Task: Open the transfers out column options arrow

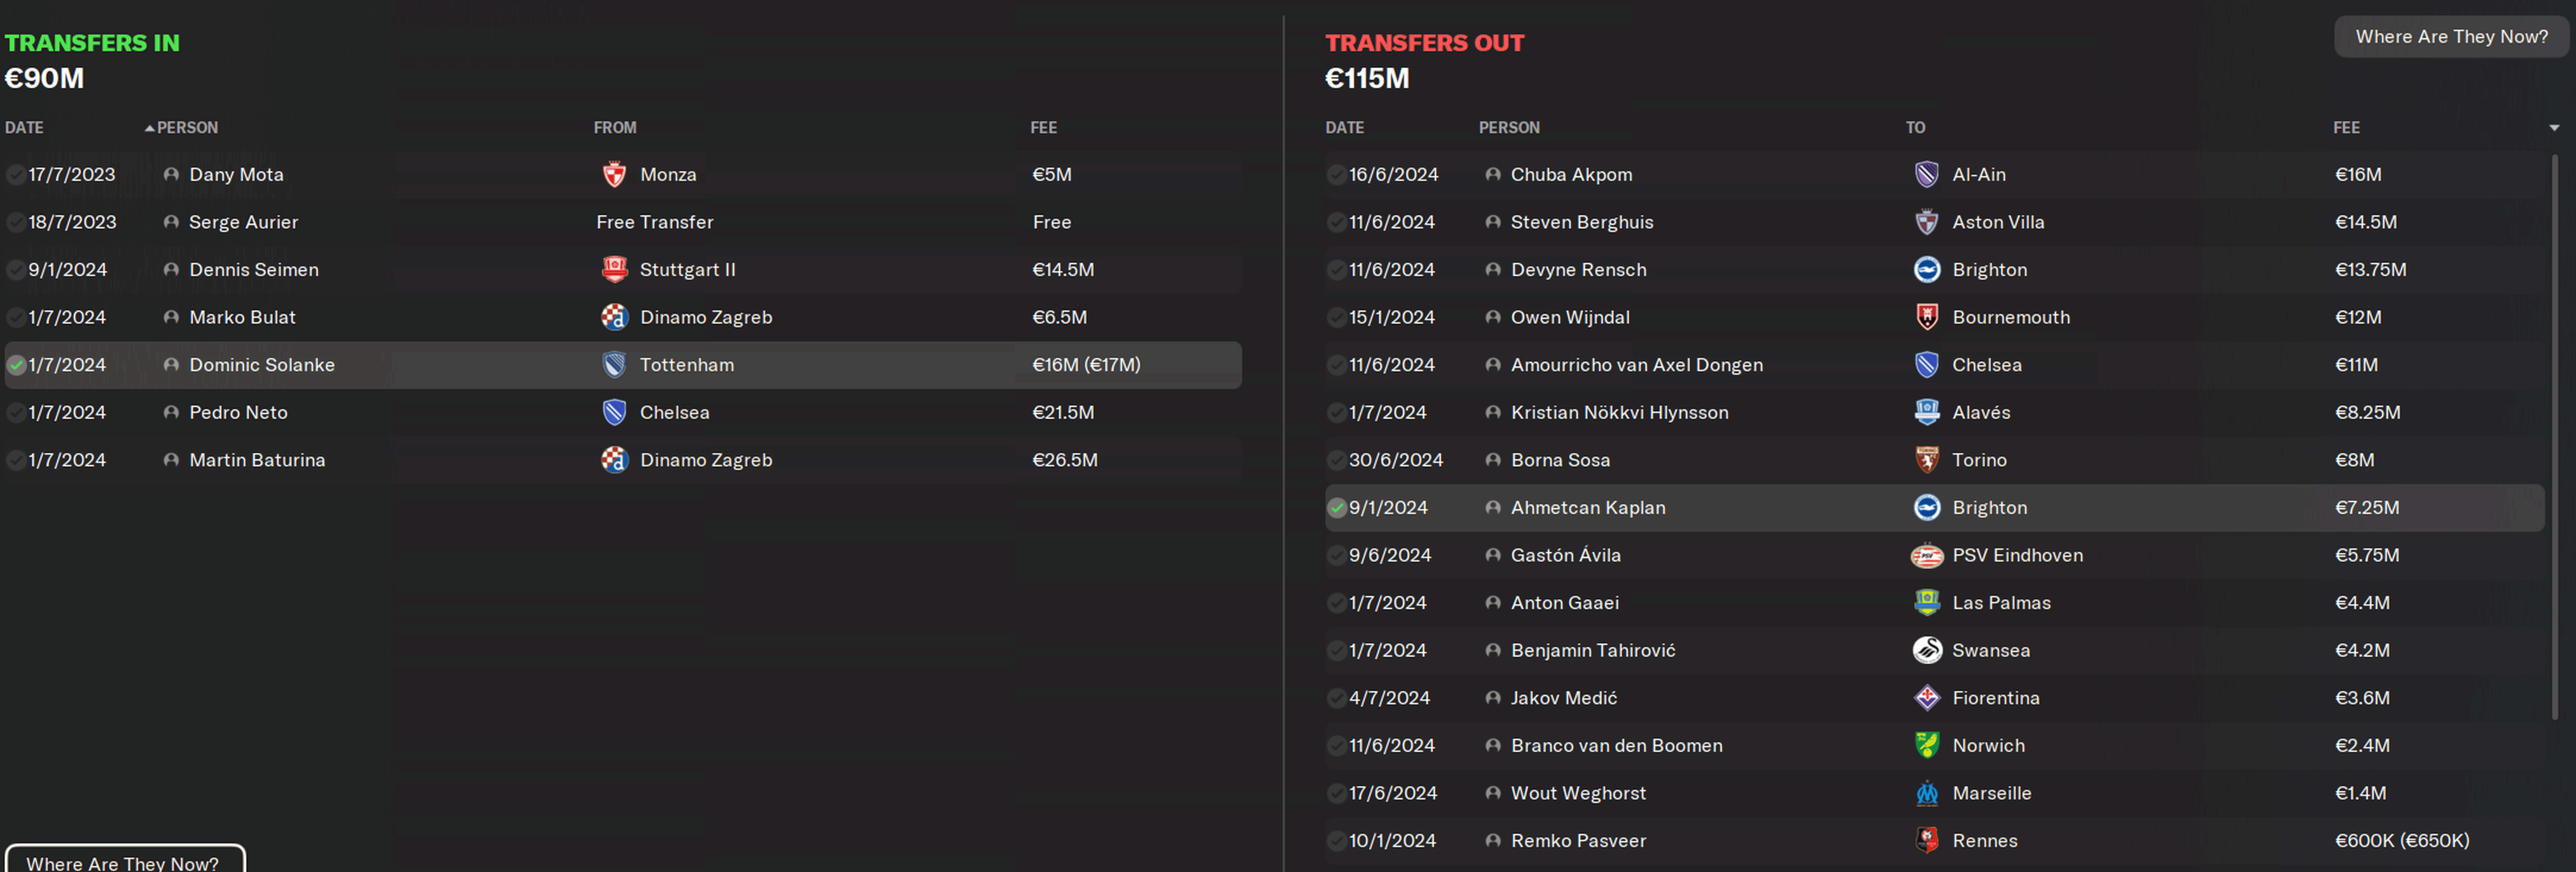Action: (x=2553, y=128)
